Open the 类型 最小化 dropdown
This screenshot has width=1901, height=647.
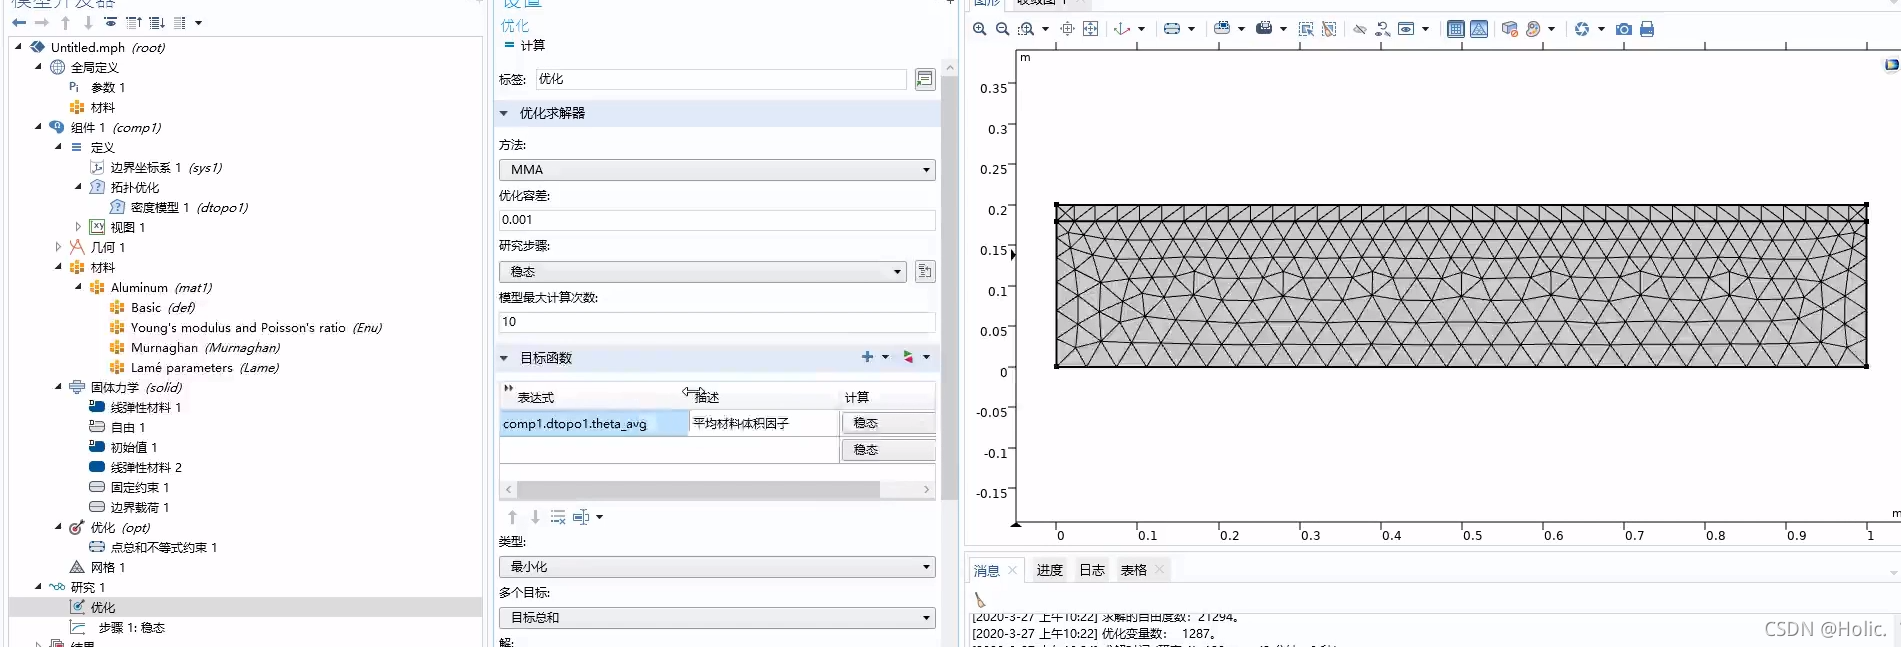click(x=717, y=567)
